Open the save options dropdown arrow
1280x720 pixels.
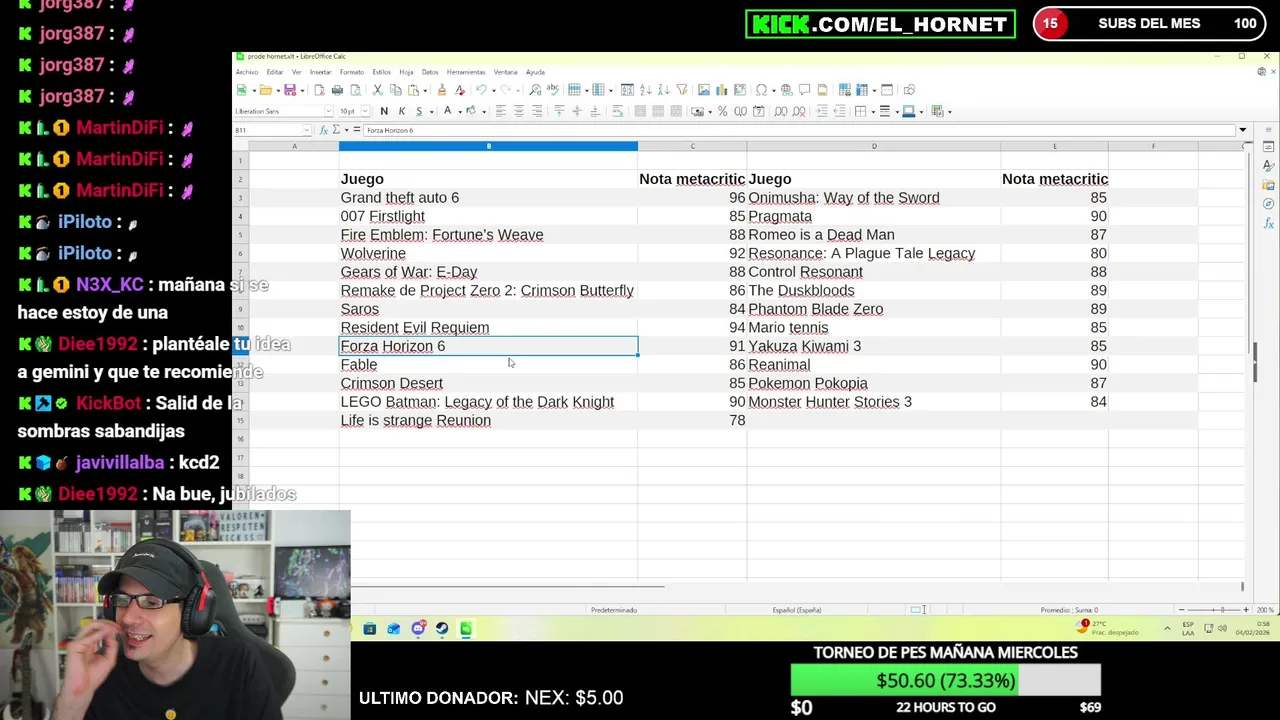point(302,90)
